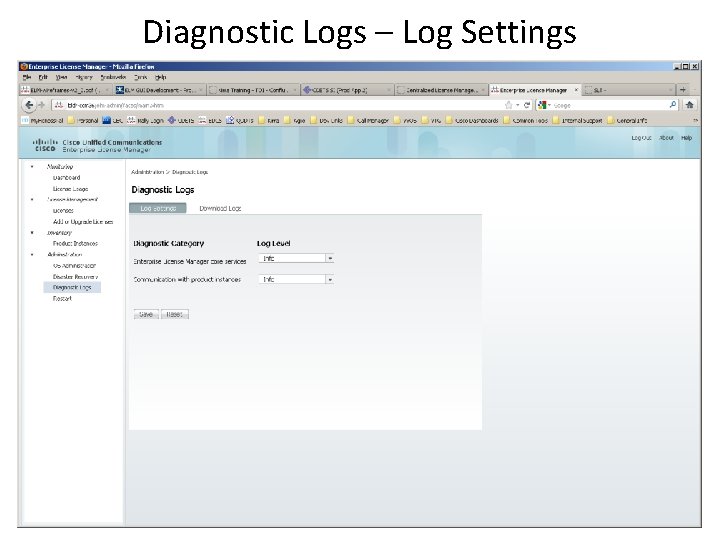Open the Edit menu
720x540 pixels.
click(x=43, y=77)
